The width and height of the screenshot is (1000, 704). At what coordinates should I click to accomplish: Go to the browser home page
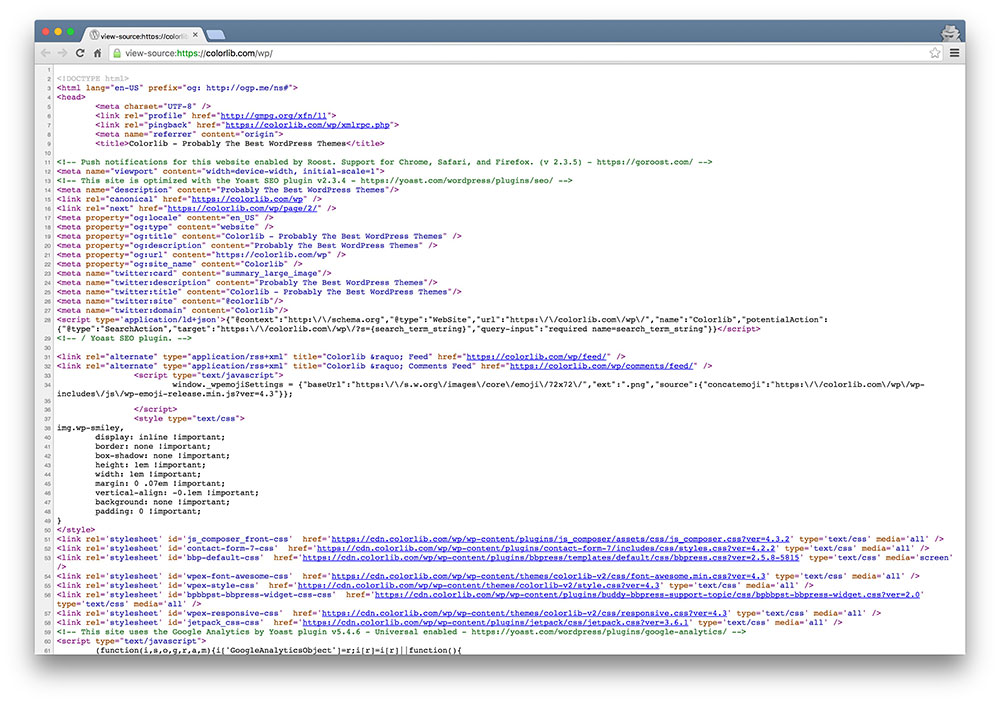pos(97,53)
